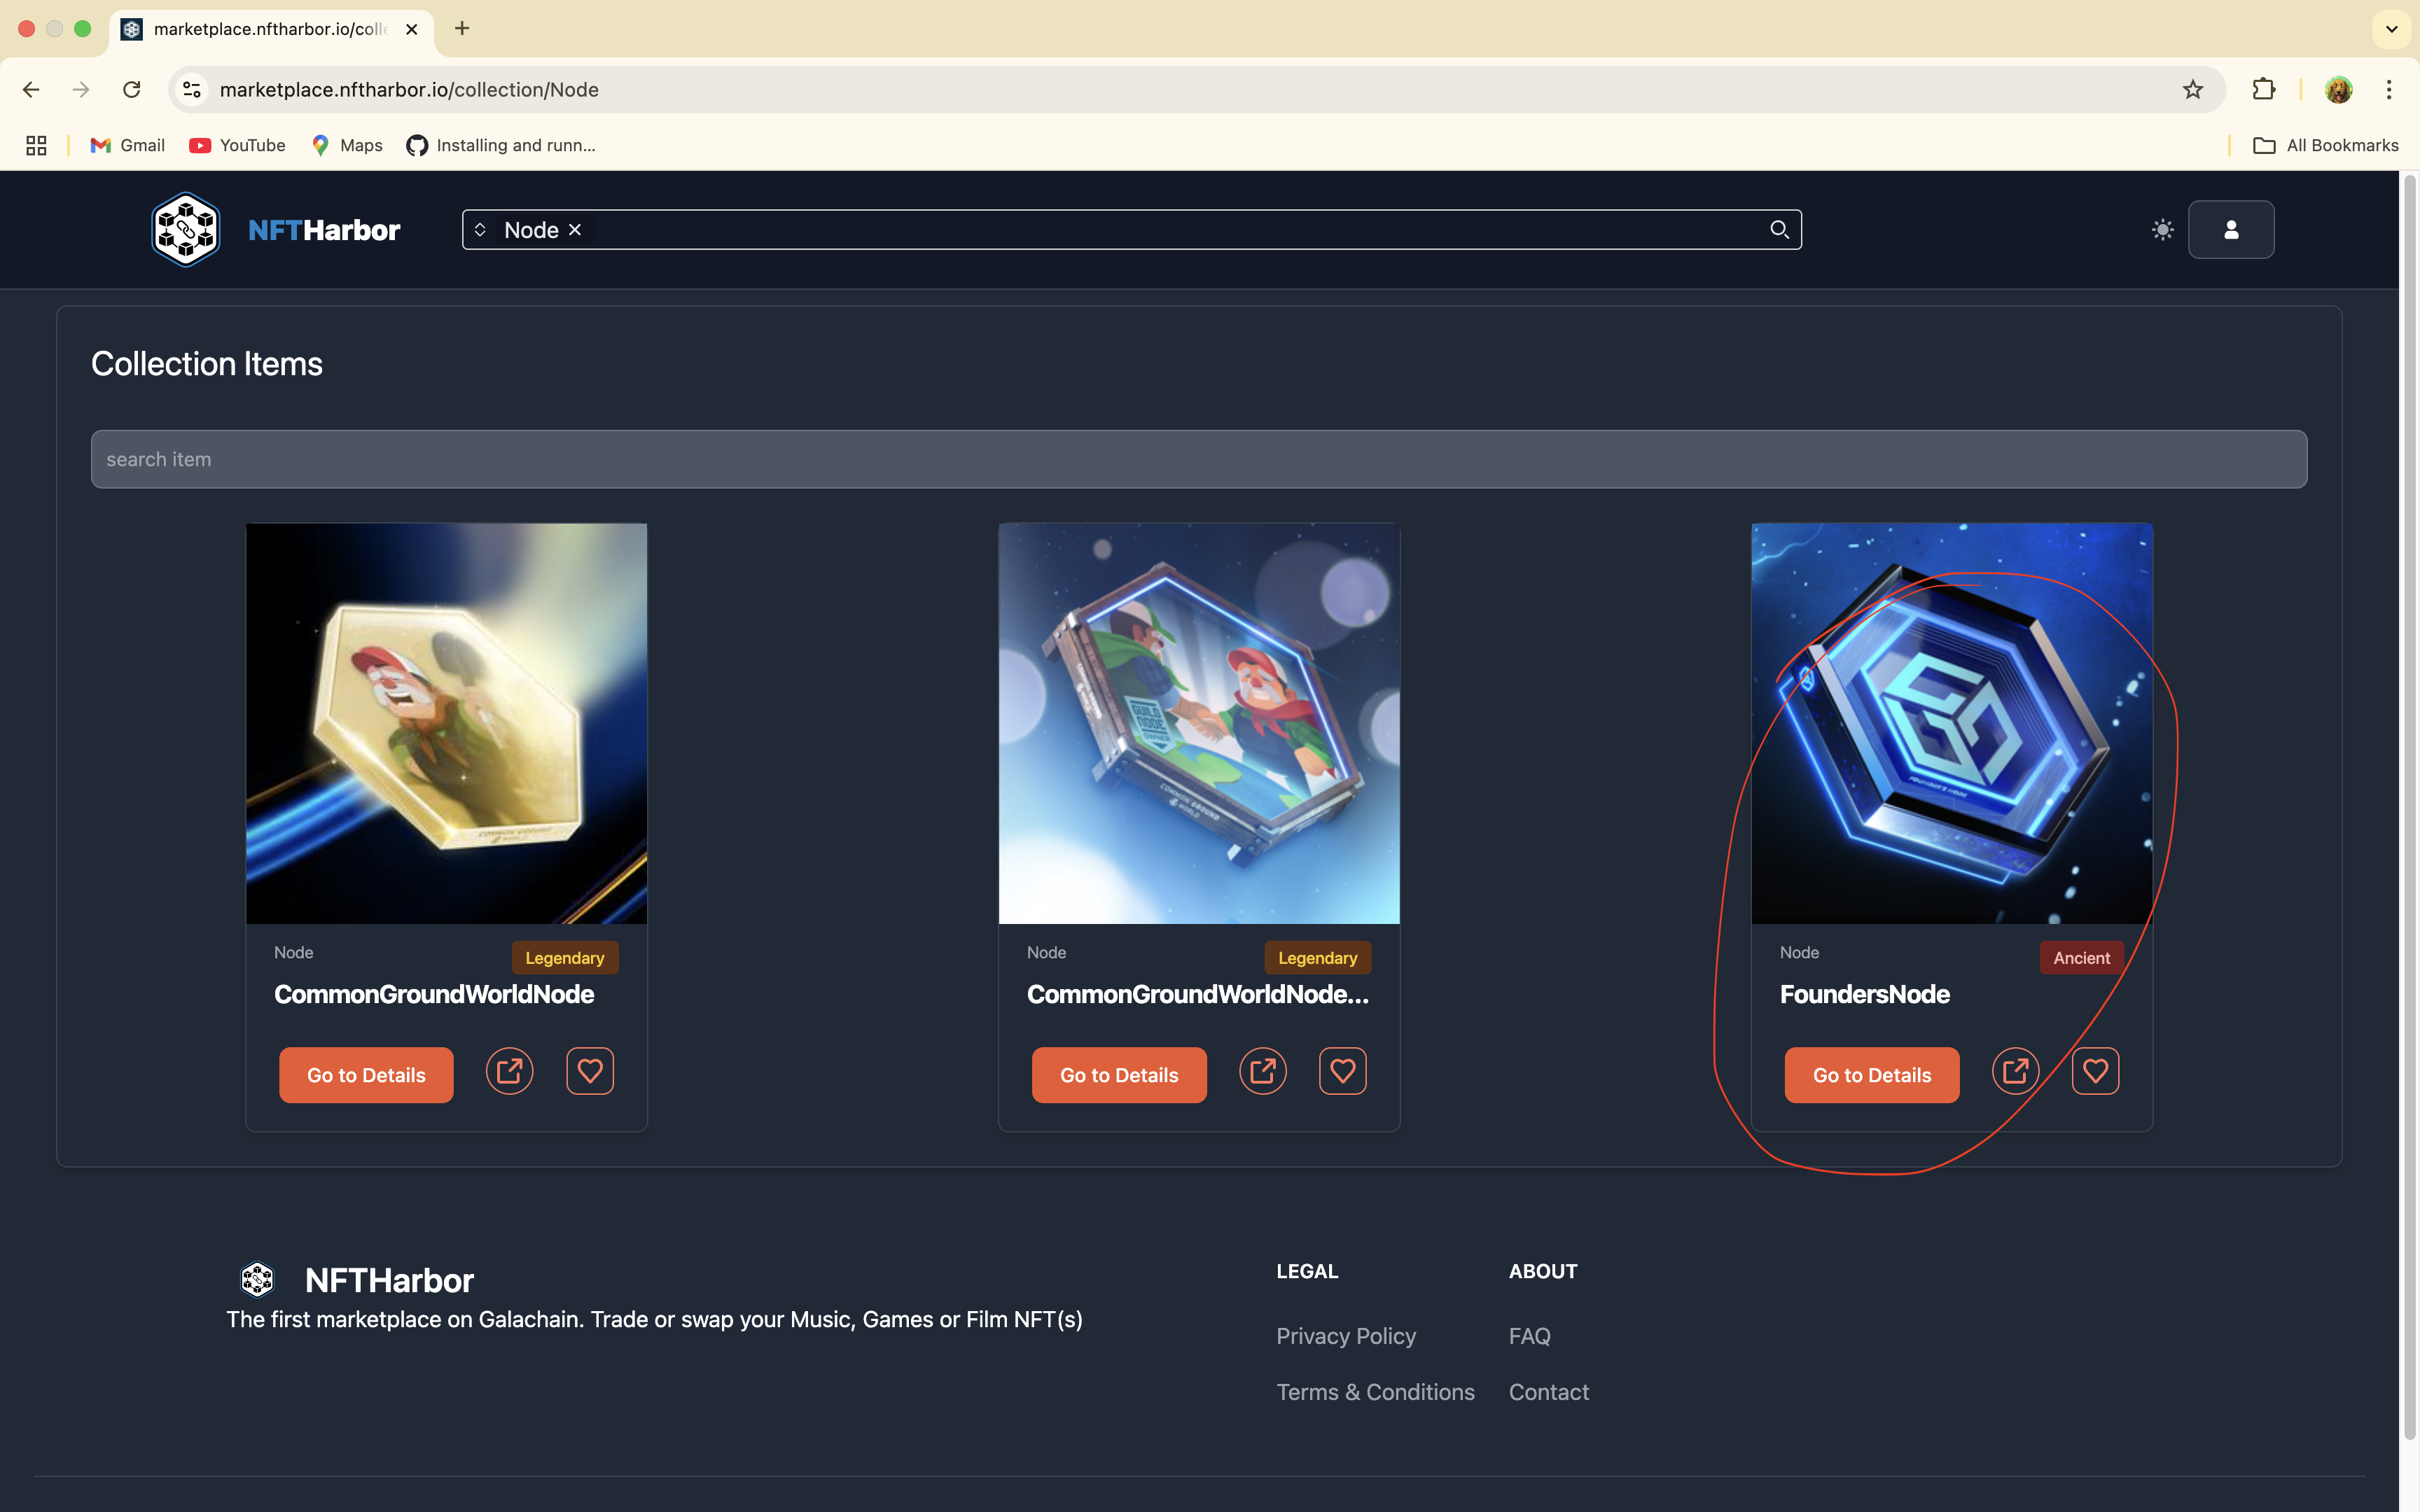
Task: Open the Maps bookmark
Action: tap(347, 145)
